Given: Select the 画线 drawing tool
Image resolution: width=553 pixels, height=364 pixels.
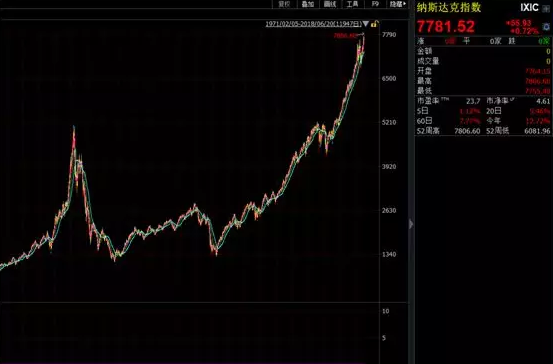Looking at the screenshot, I should click(x=330, y=4).
